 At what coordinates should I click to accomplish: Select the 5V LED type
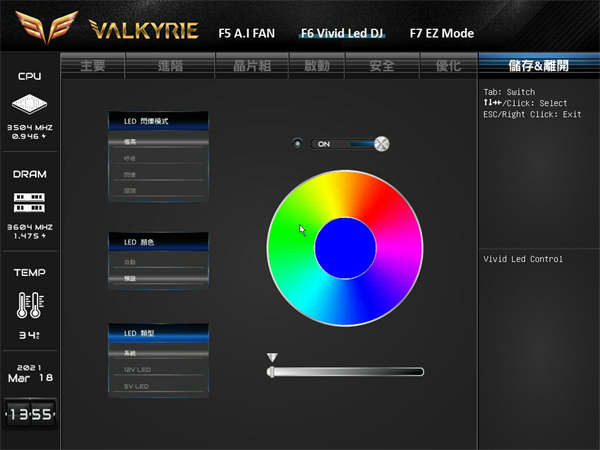158,386
